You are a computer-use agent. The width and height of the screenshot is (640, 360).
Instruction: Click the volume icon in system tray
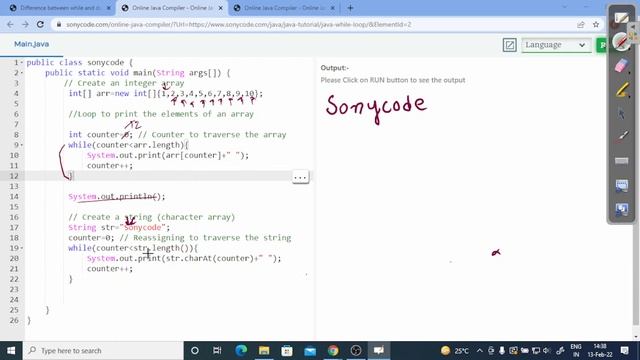tap(547, 351)
